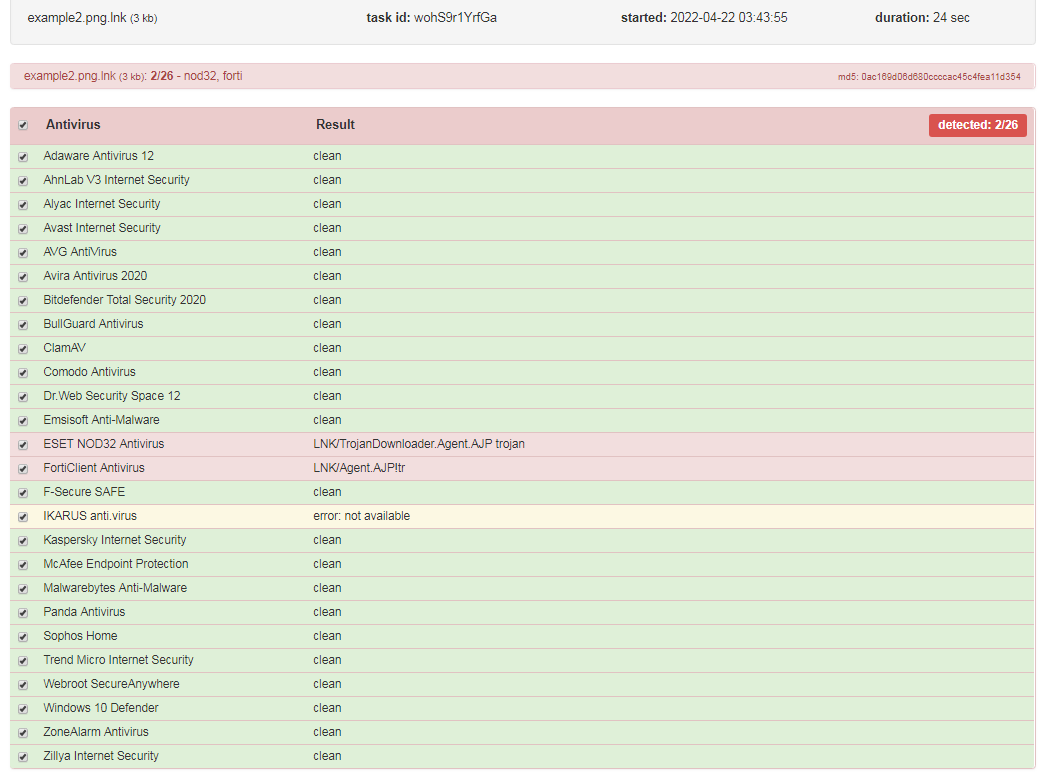Click the Kaspersky Internet Security name
The height and width of the screenshot is (783, 1042).
[x=114, y=540]
